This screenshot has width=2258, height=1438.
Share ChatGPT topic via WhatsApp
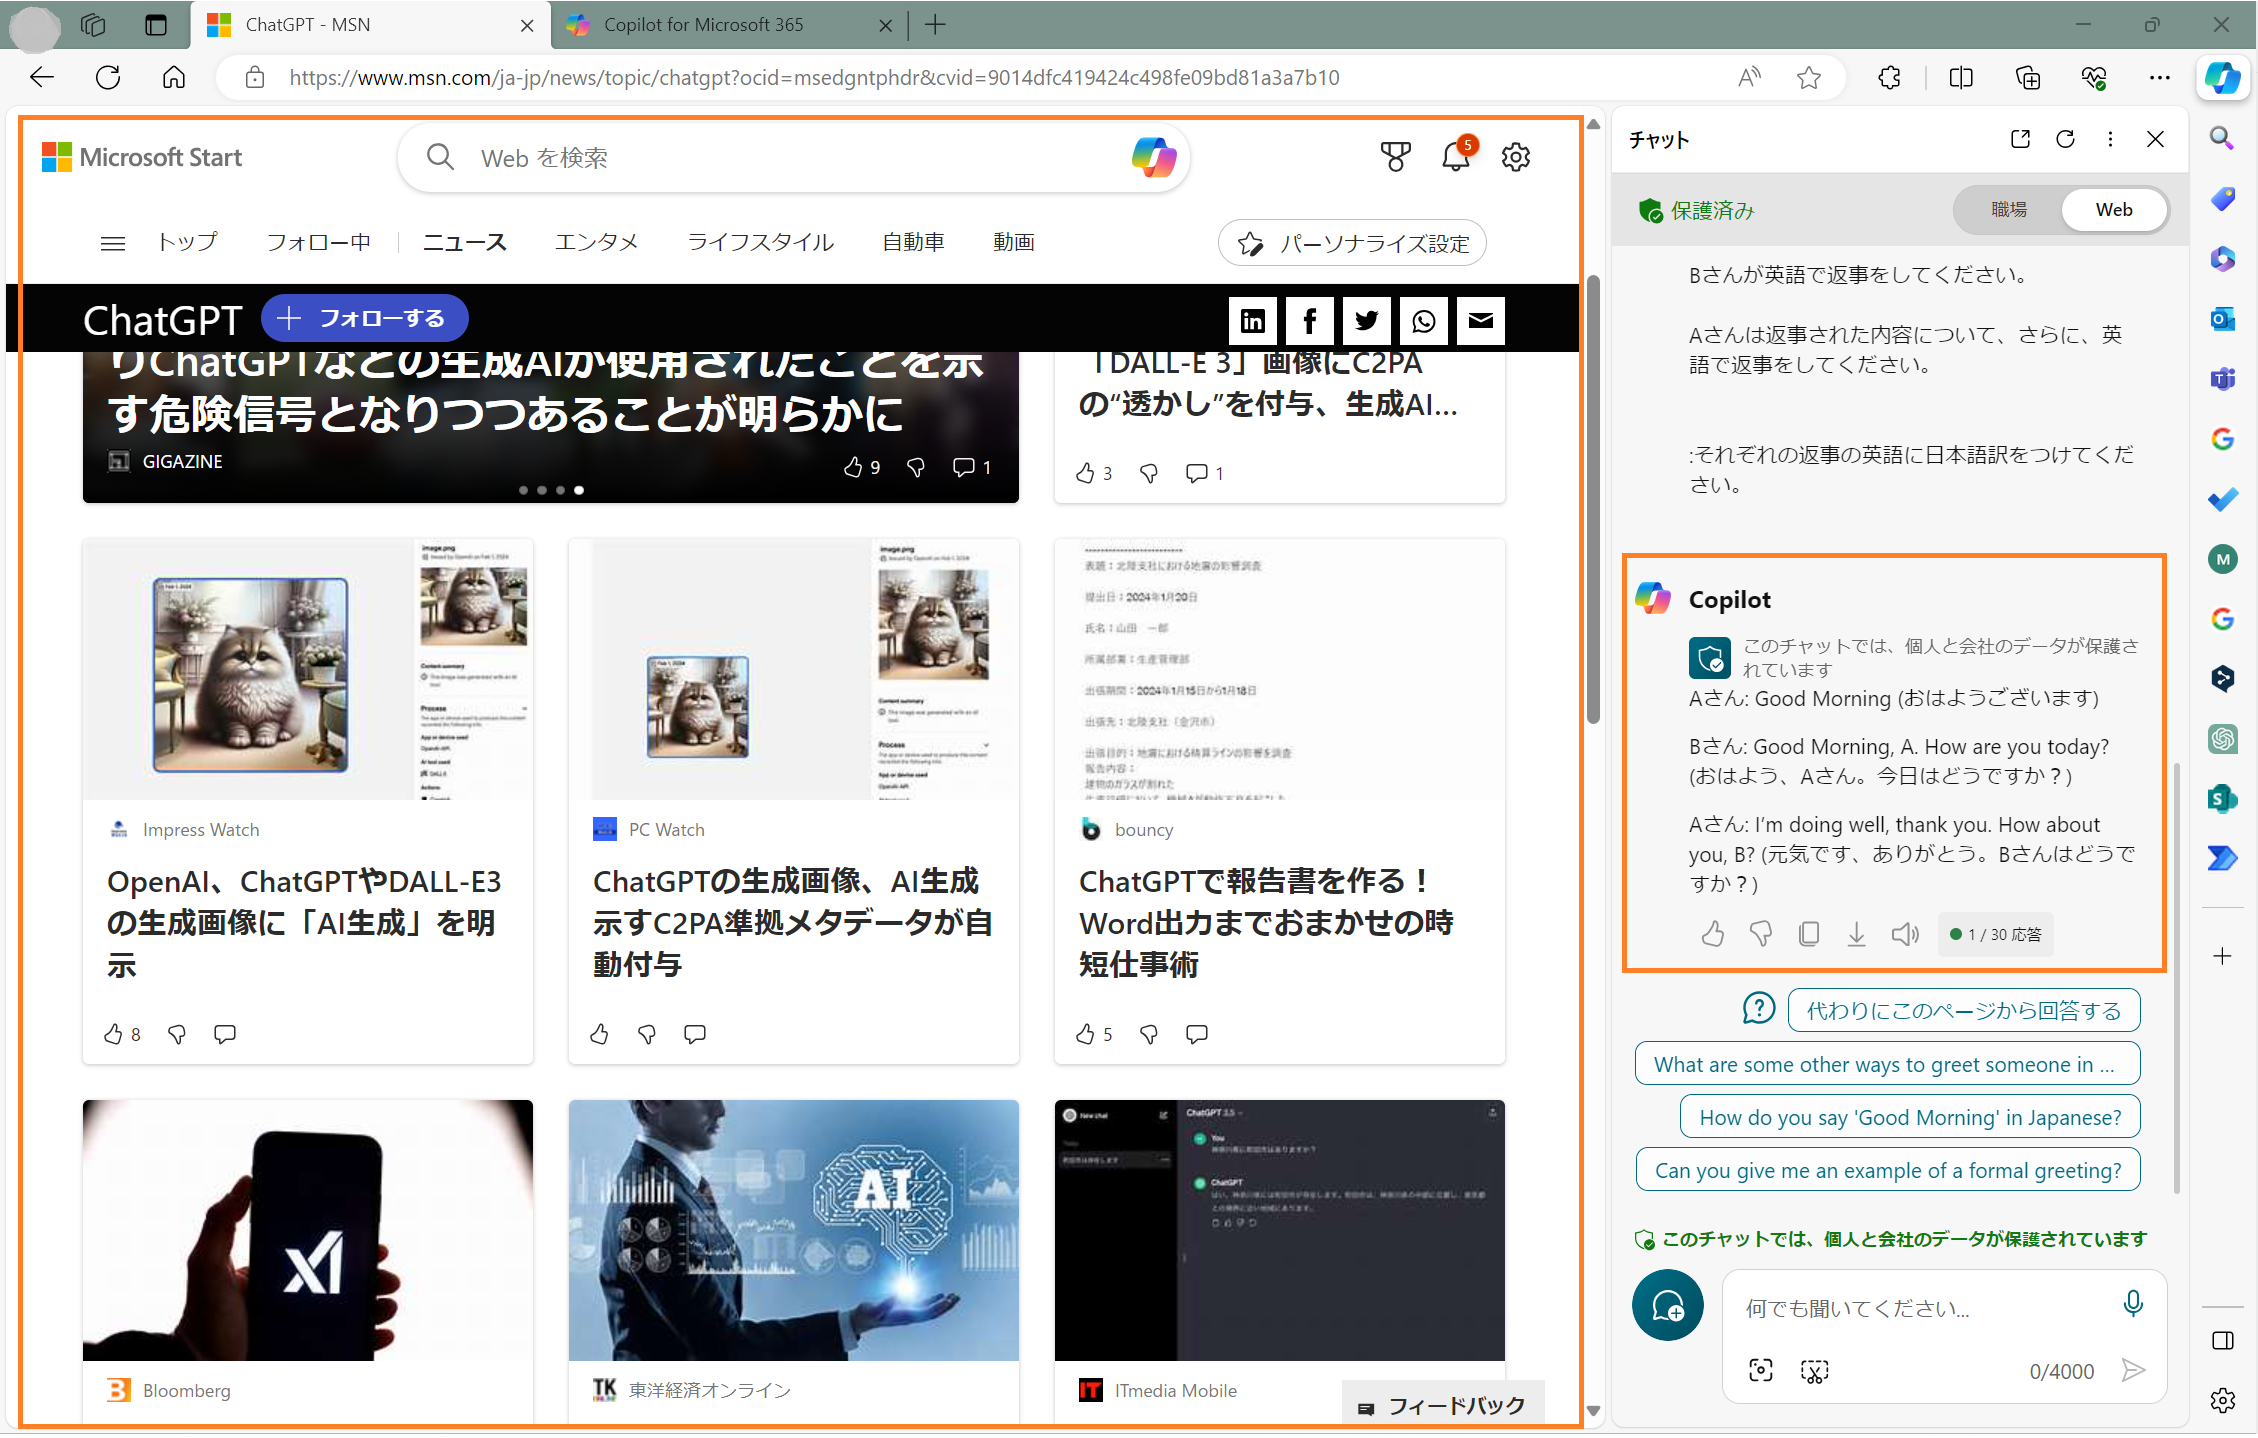[1423, 320]
